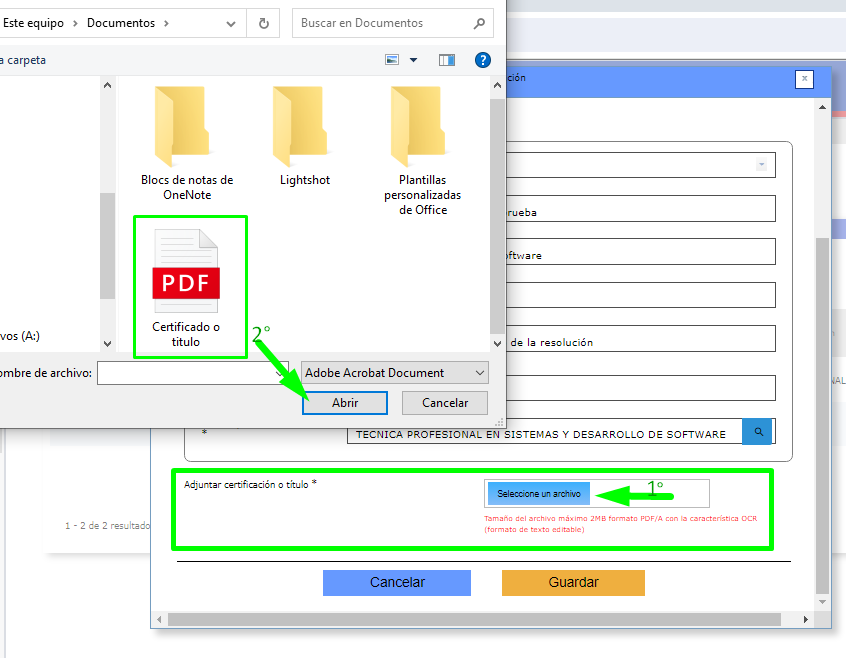
Task: Toggle the preview pane icon
Action: click(x=447, y=60)
